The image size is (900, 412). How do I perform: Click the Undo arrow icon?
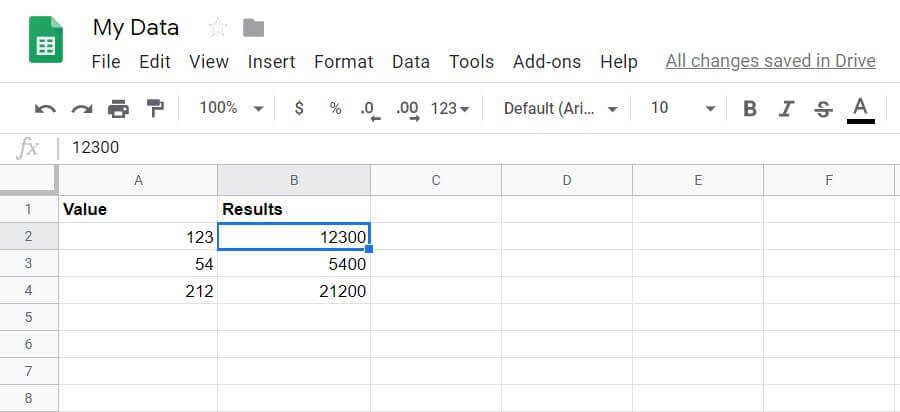point(44,108)
